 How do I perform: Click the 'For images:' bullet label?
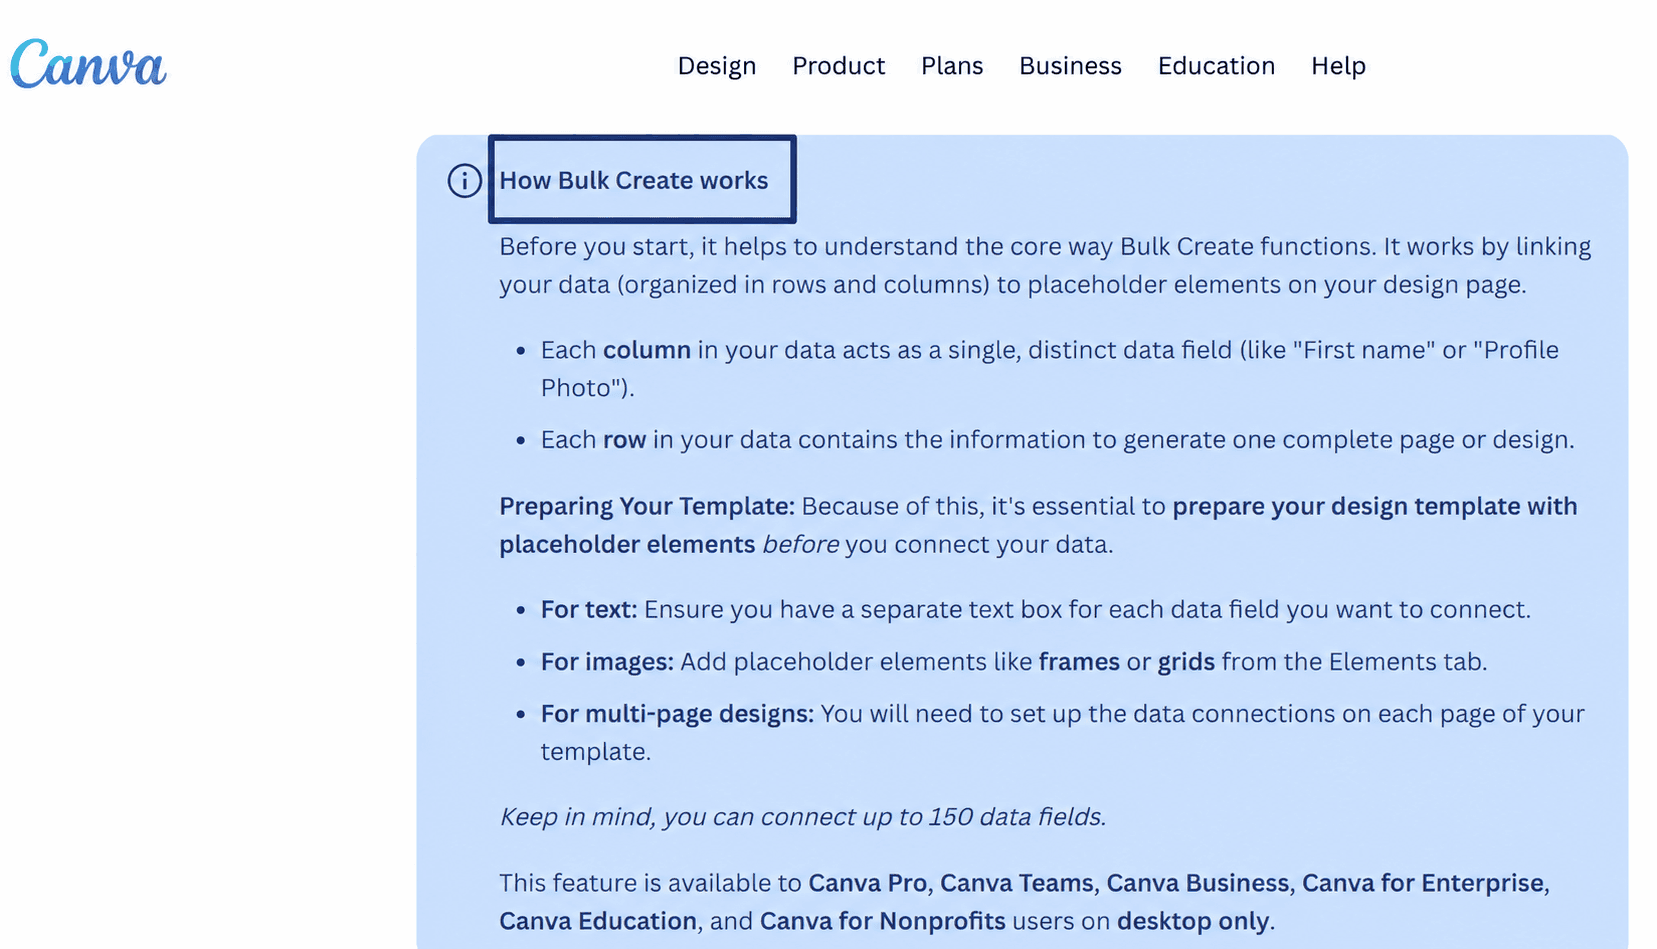(607, 662)
